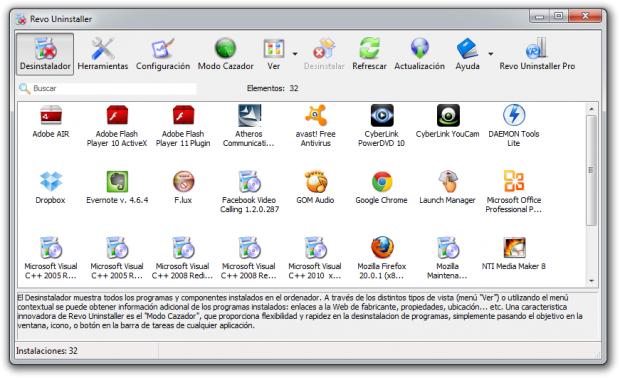The image size is (620, 378).
Task: Check for Actualización update
Action: [x=420, y=54]
